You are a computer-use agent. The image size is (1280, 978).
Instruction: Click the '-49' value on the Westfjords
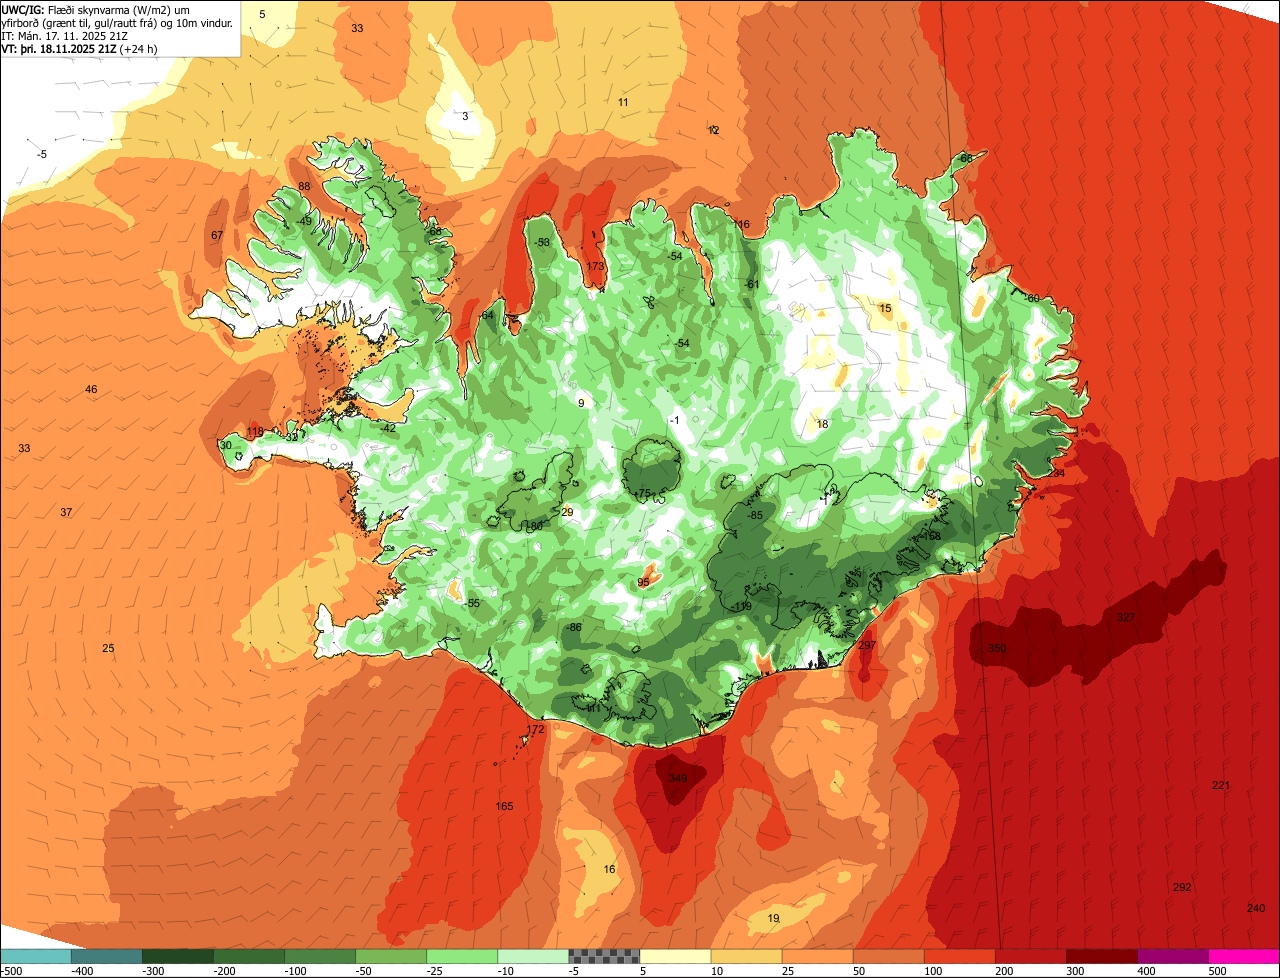pyautogui.click(x=304, y=221)
